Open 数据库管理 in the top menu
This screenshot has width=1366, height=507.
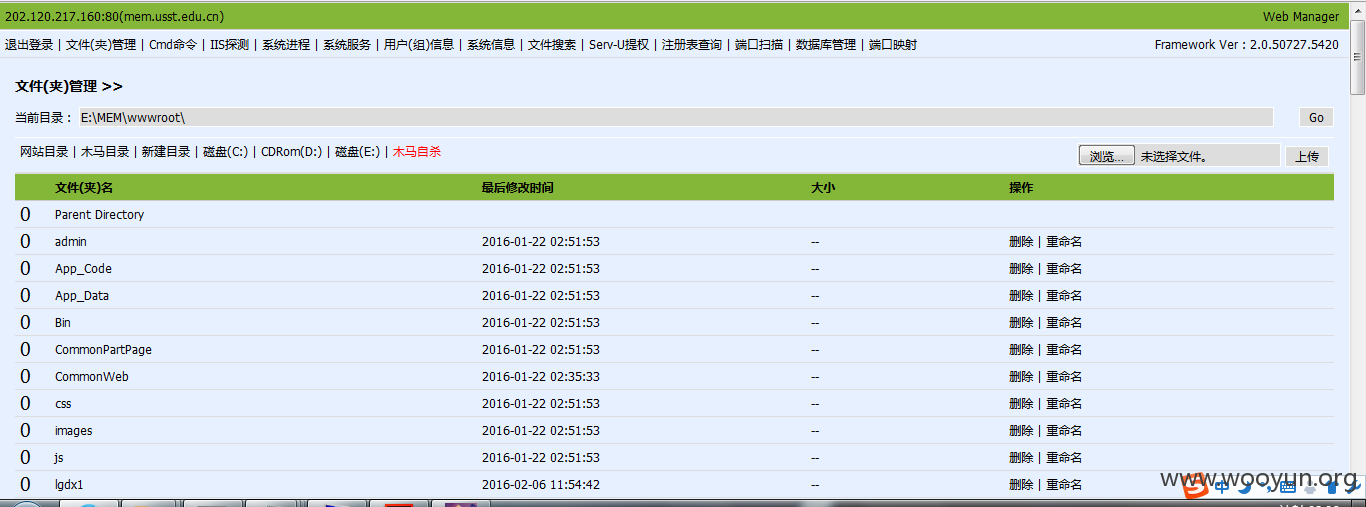(x=826, y=45)
